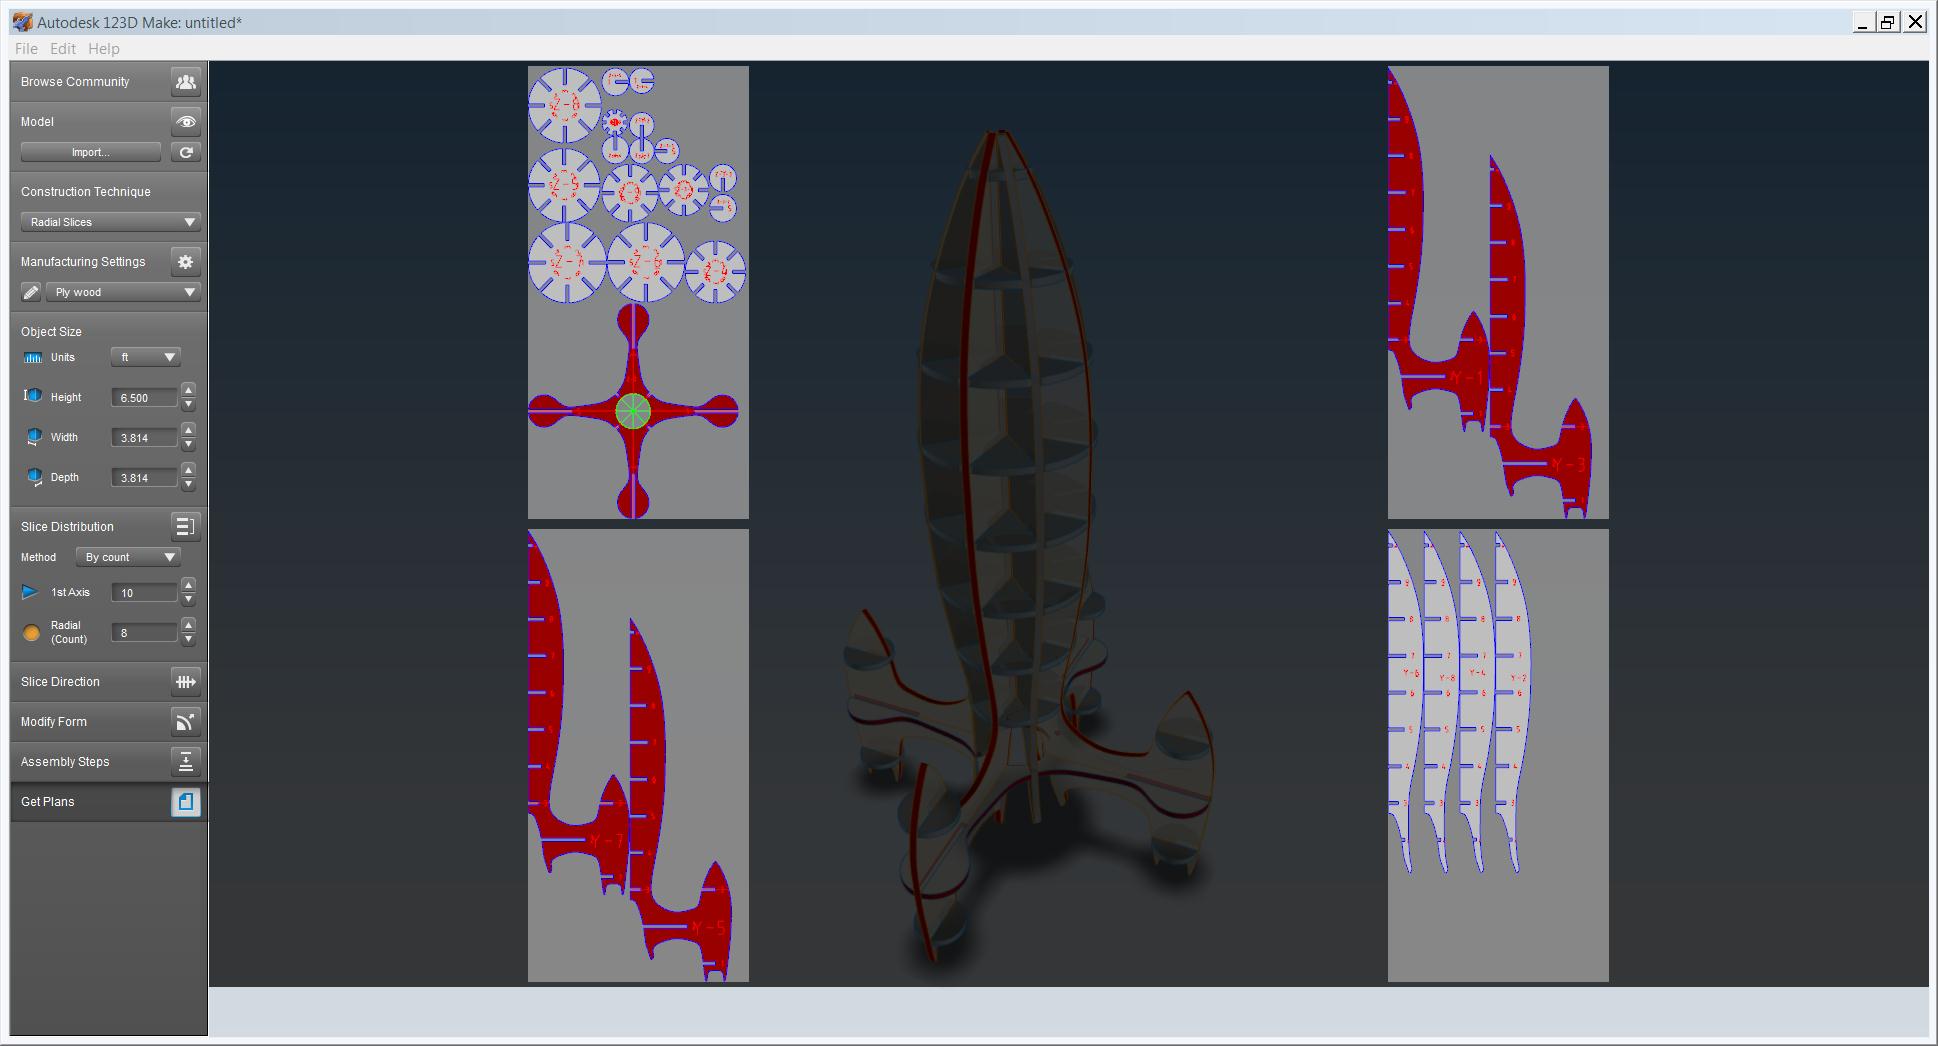Click the Depth dimension icon
The image size is (1938, 1046).
pos(34,477)
